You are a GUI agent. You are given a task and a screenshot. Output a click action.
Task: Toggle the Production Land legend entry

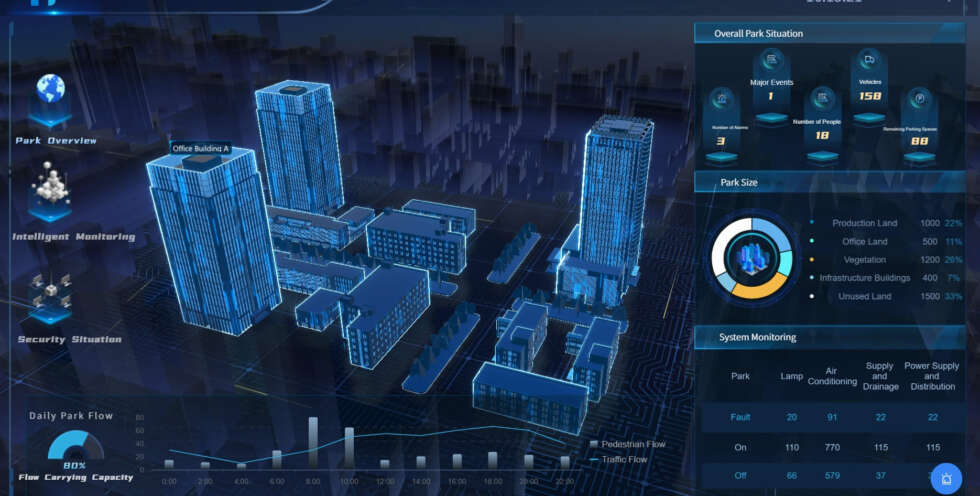[865, 223]
